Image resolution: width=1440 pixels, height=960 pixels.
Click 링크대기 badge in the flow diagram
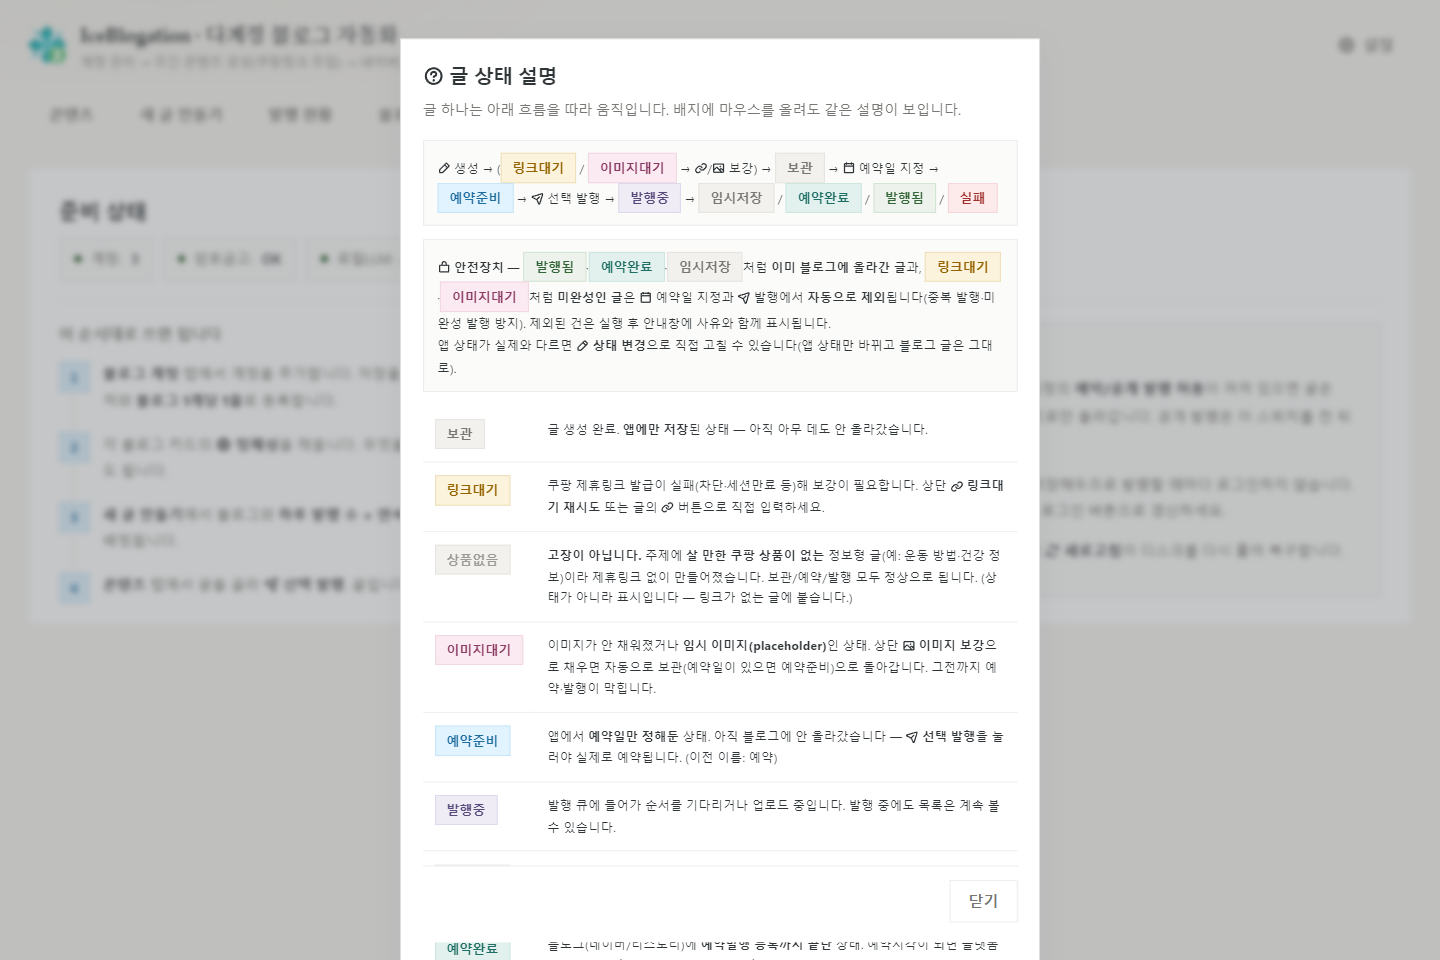(x=538, y=168)
